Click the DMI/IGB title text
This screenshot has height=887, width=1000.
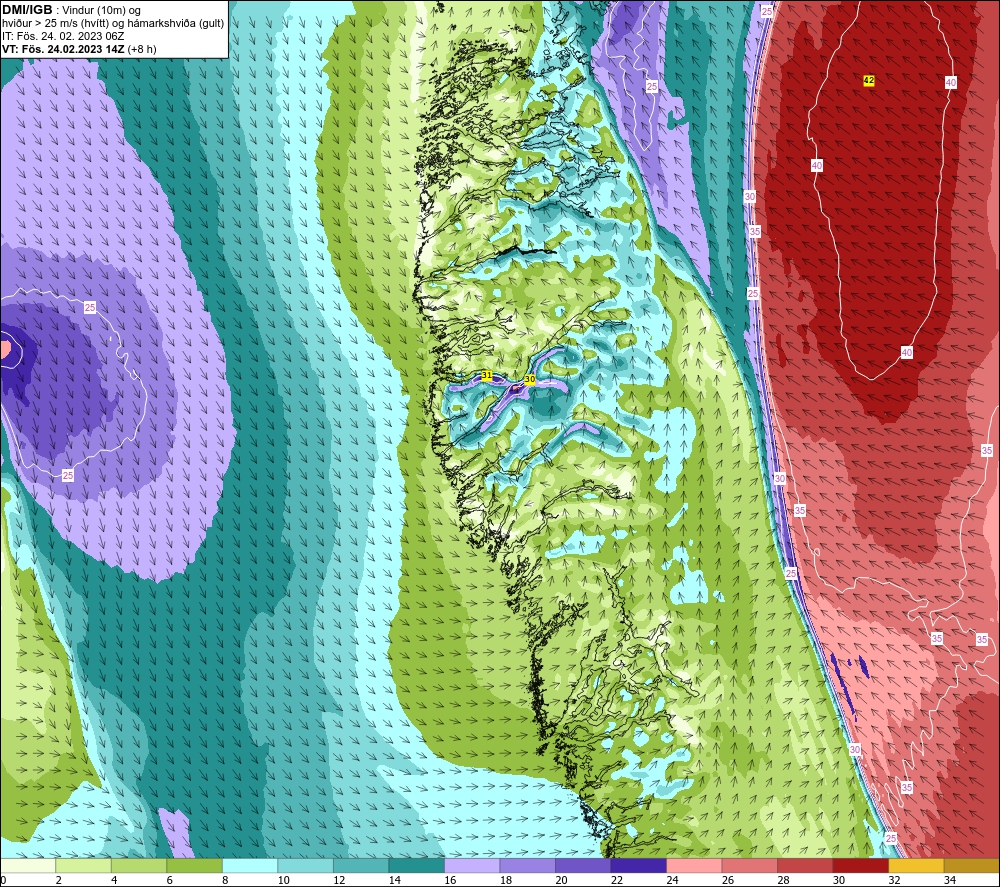point(27,10)
